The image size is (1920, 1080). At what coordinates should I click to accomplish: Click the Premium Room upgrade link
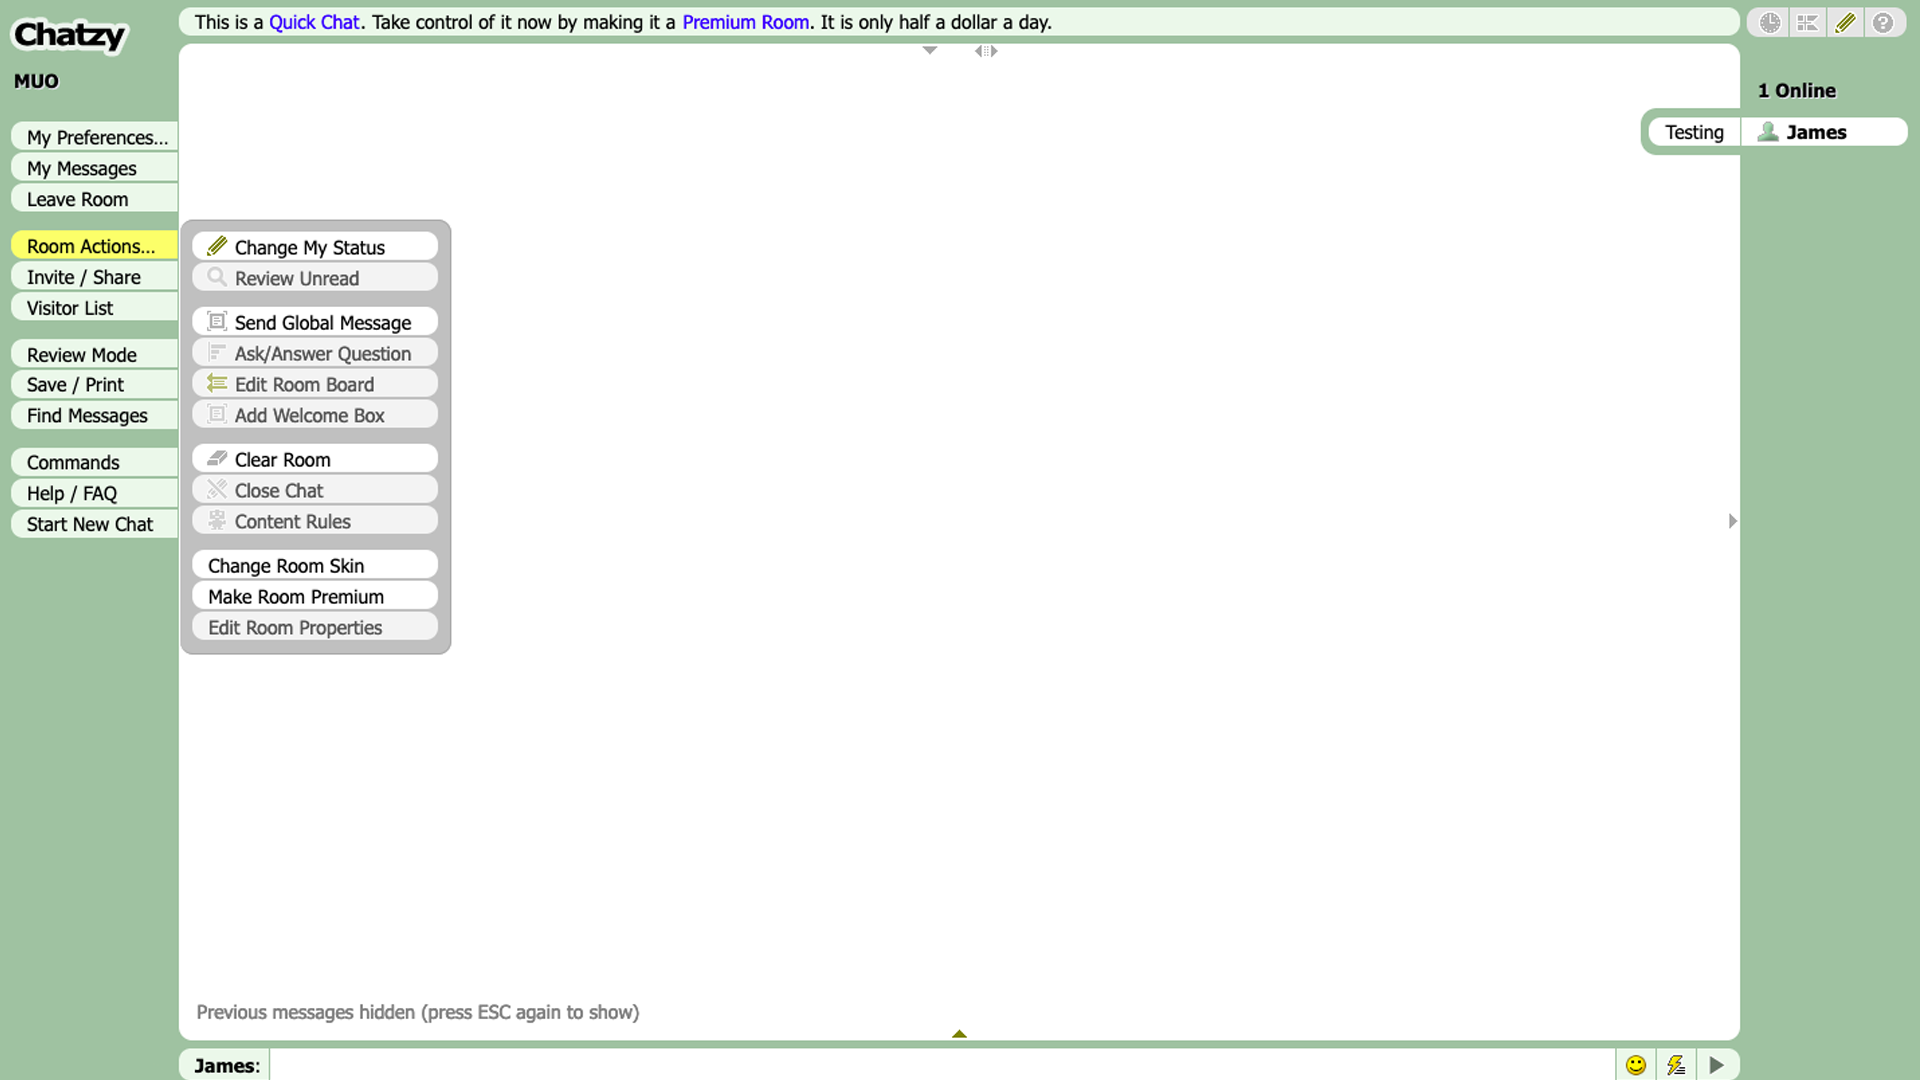click(x=744, y=21)
